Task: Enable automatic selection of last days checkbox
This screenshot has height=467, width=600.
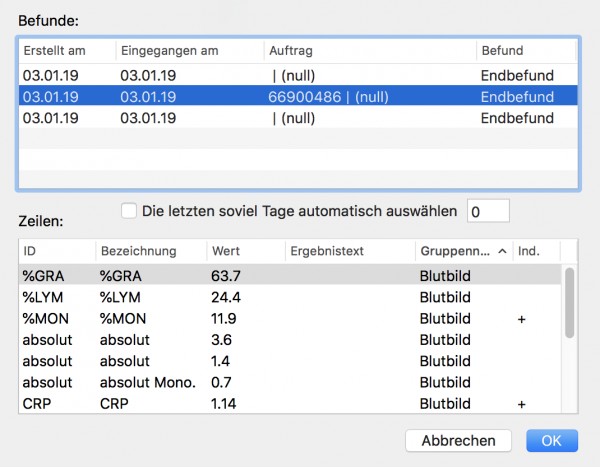Action: [129, 211]
